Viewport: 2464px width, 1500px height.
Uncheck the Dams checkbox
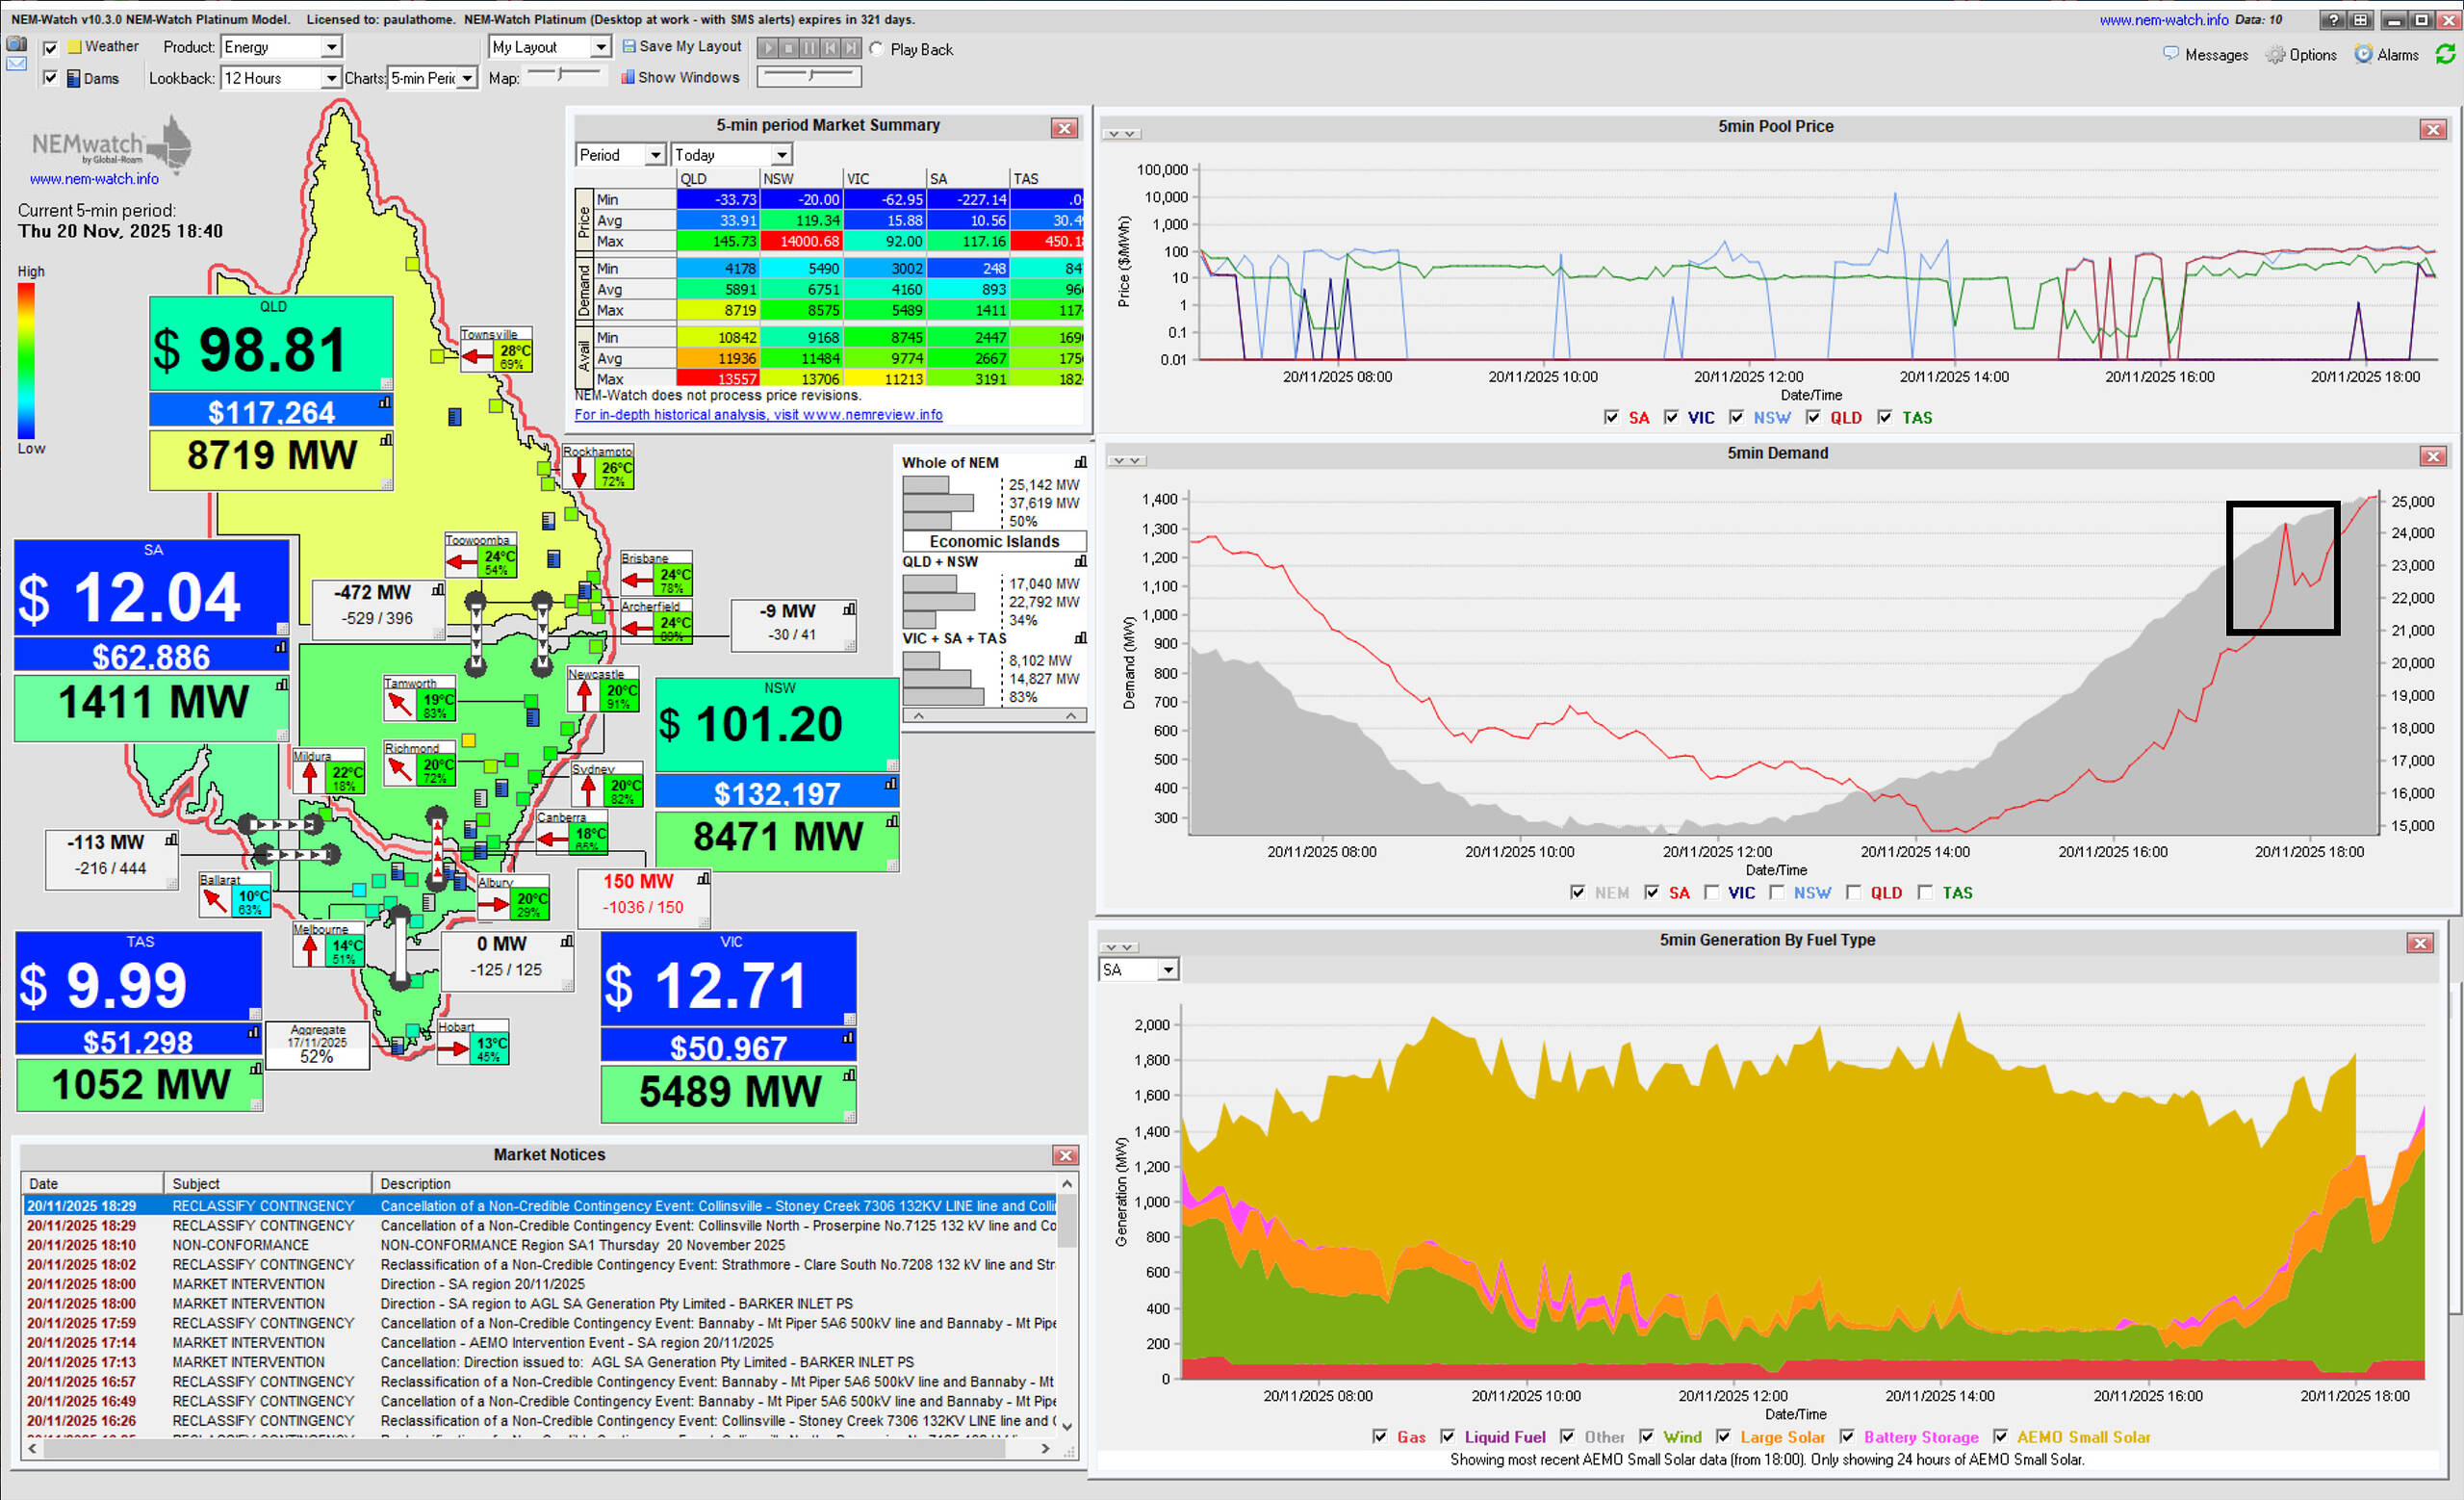[x=50, y=78]
